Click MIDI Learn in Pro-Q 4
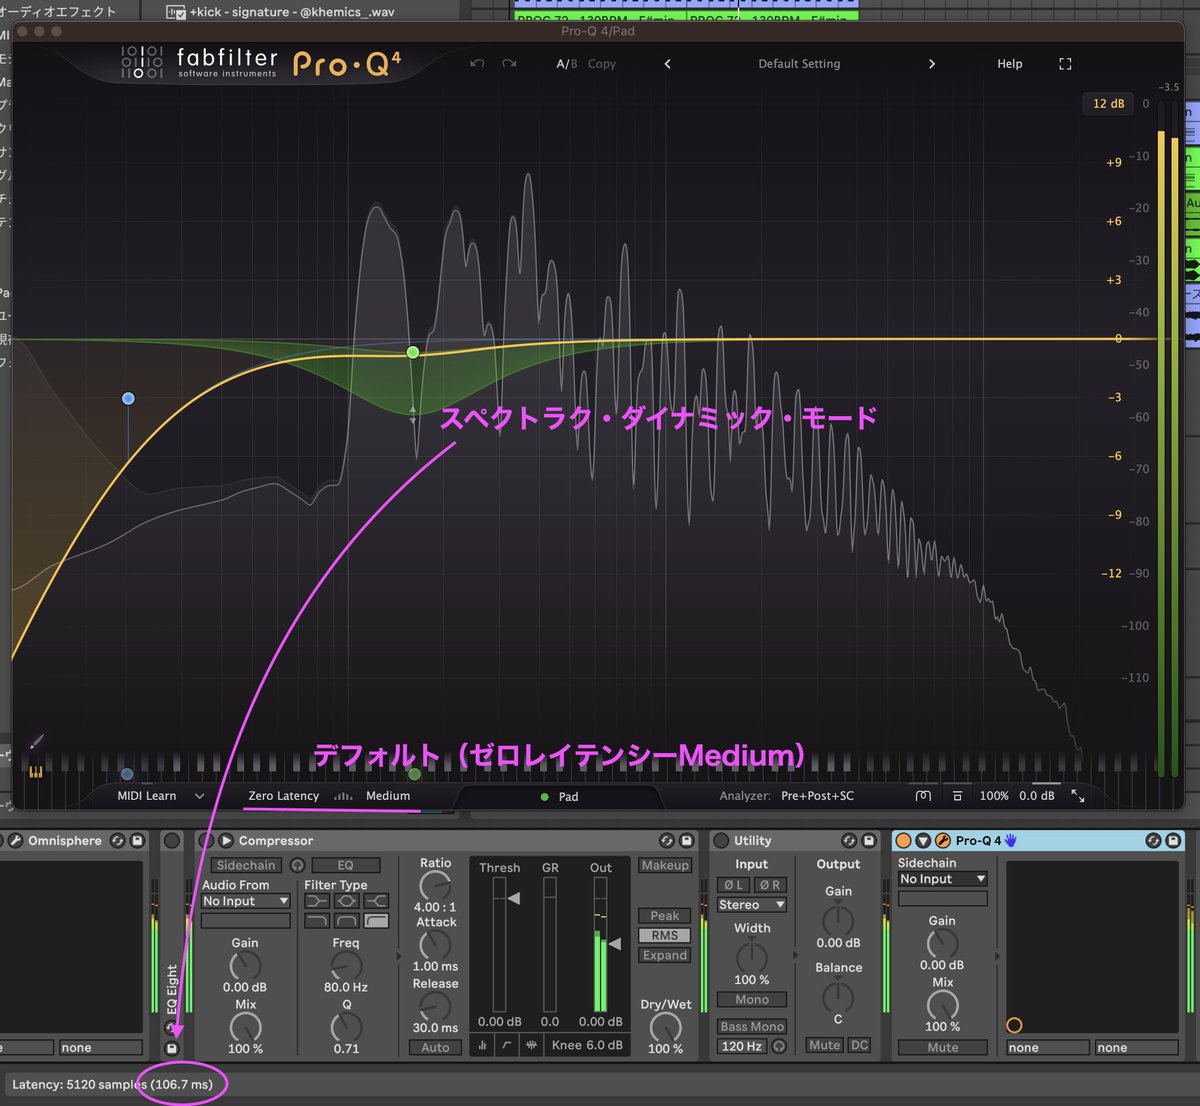The height and width of the screenshot is (1106, 1200). point(147,796)
